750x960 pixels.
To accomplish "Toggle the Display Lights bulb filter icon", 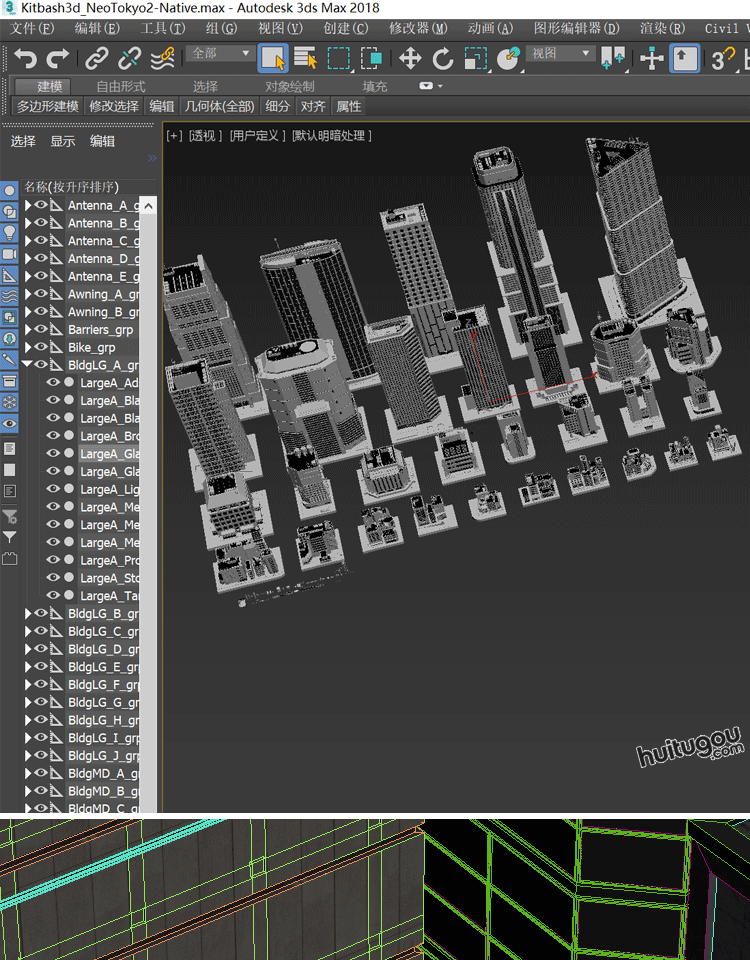I will click(10, 233).
